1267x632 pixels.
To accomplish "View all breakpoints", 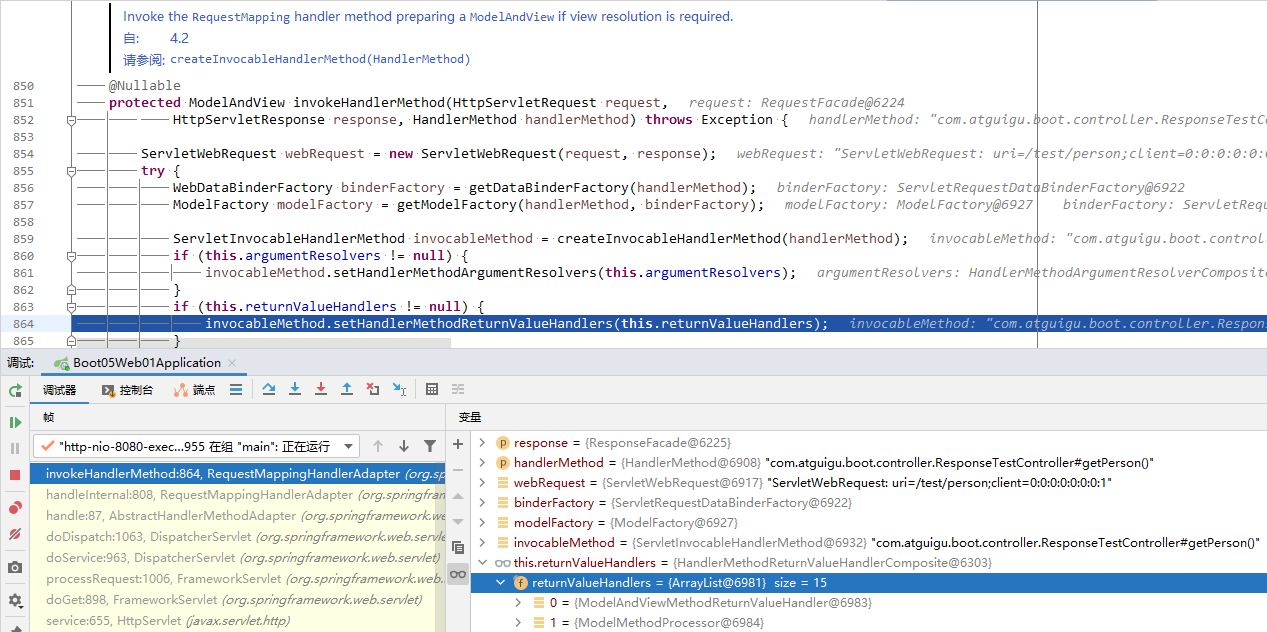I will [15, 508].
